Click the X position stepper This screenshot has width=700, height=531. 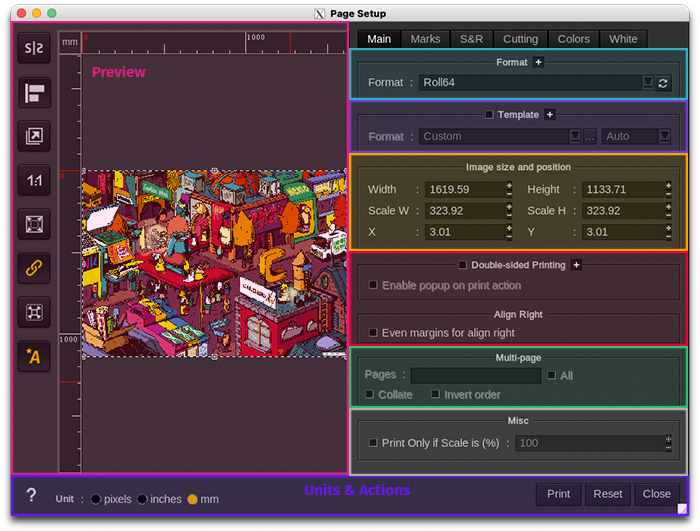click(509, 232)
